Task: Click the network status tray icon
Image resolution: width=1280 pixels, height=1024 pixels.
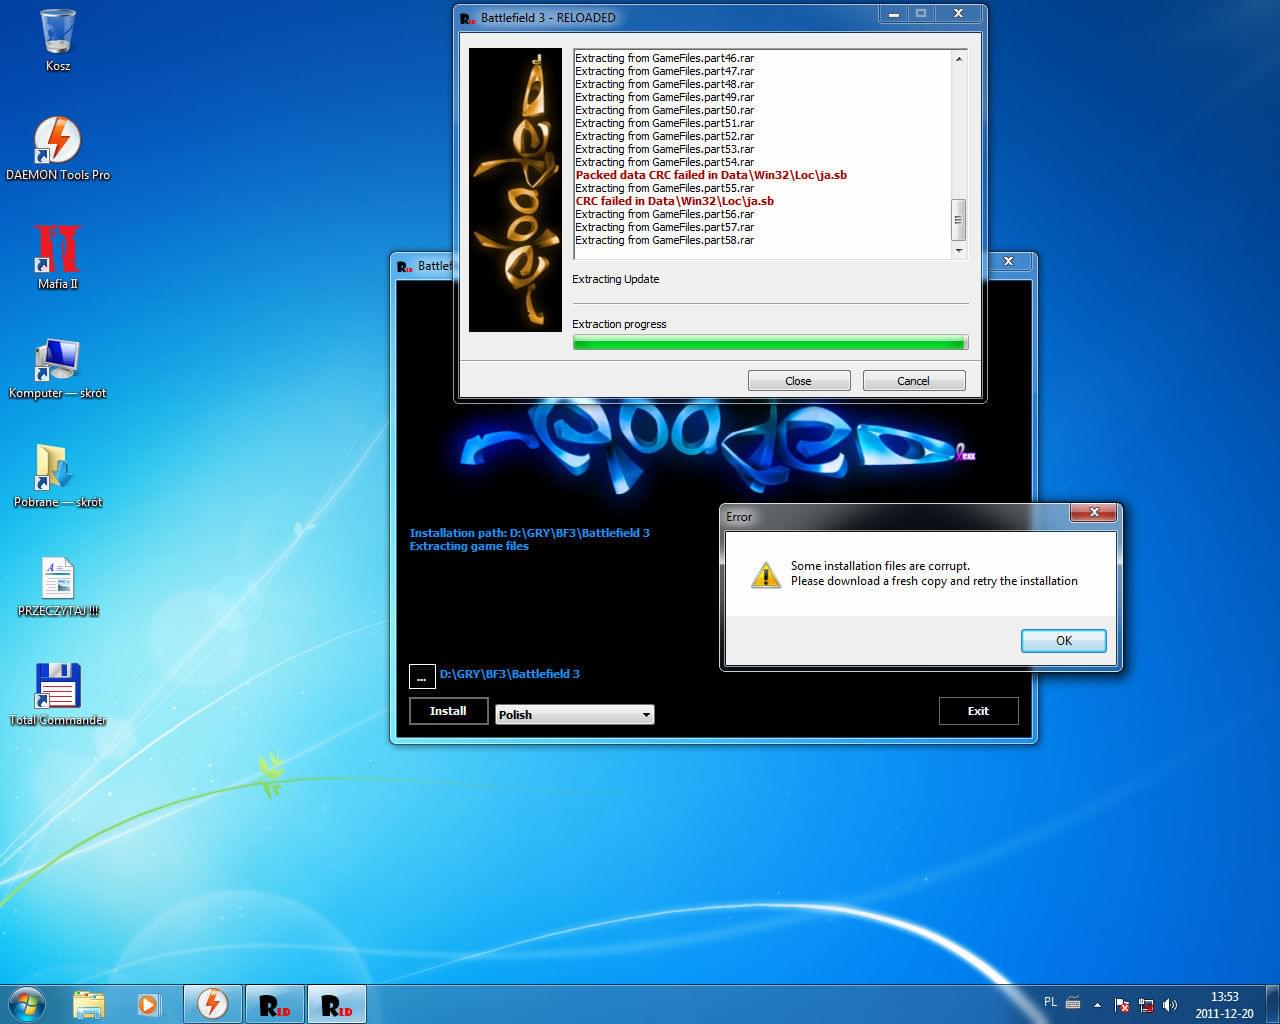Action: tap(1146, 1004)
